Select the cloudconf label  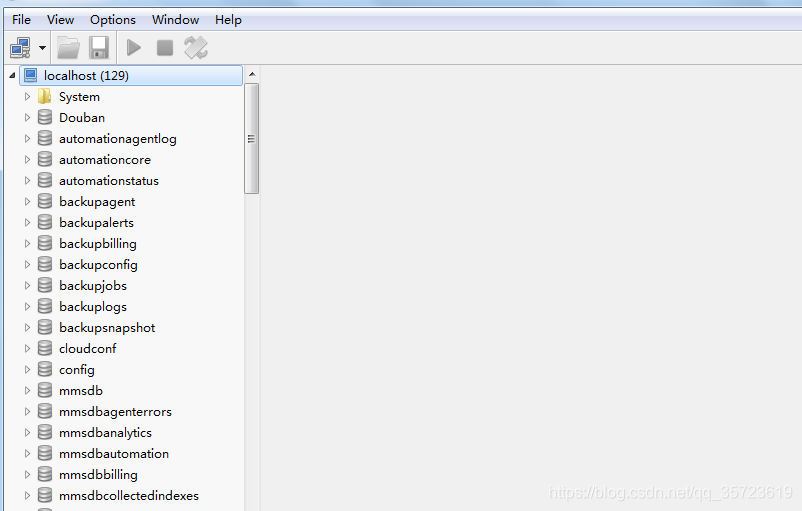point(87,348)
